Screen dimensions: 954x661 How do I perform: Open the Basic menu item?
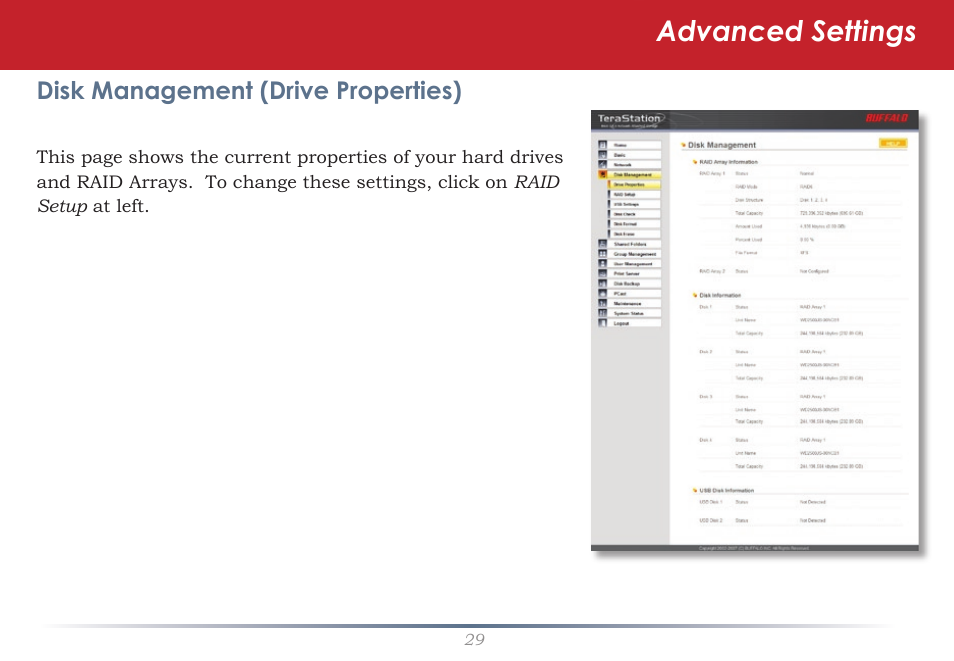coord(635,155)
